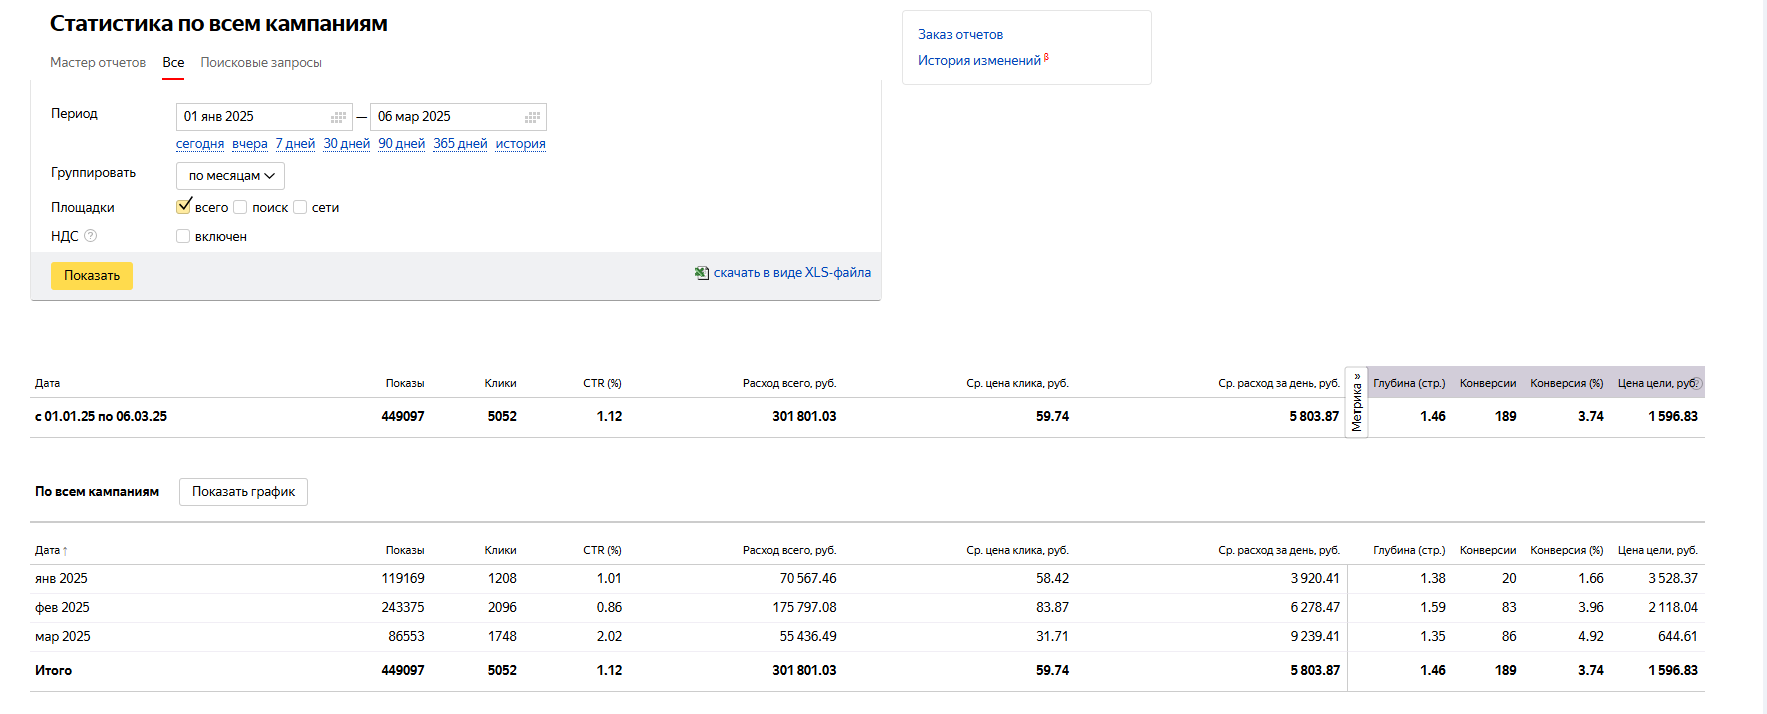The image size is (1767, 714).
Task: Open the 'по месяцам' grouping dropdown
Action: 230,176
